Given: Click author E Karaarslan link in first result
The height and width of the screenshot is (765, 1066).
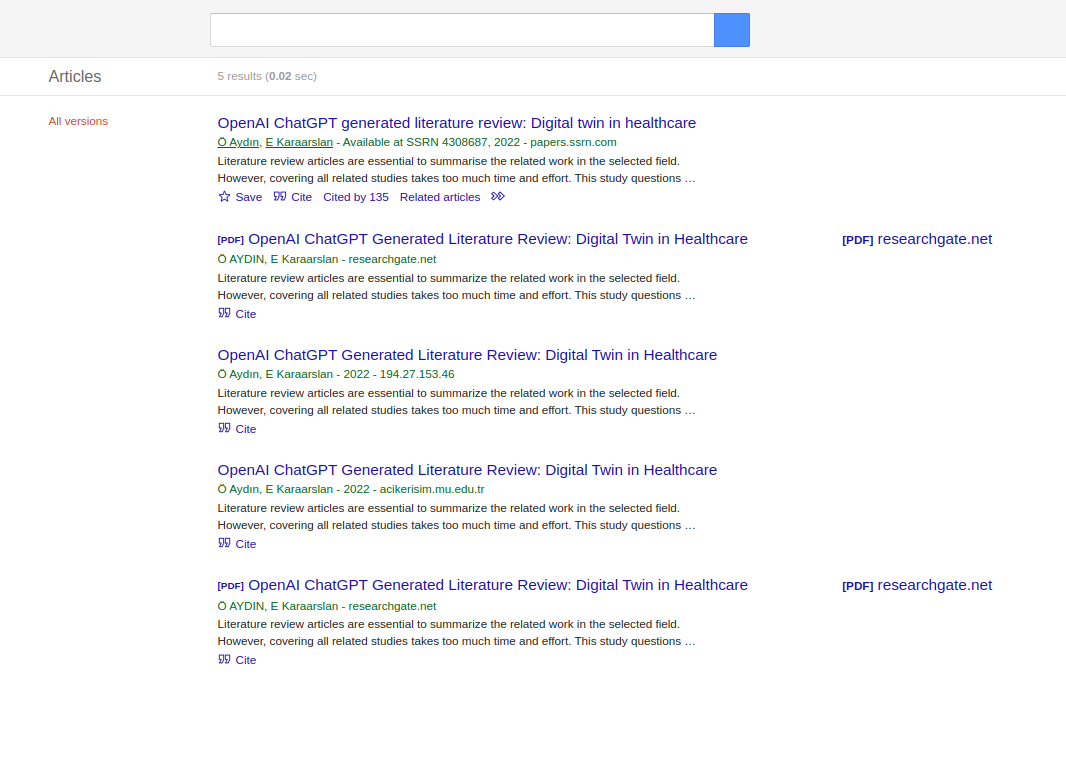Looking at the screenshot, I should pyautogui.click(x=299, y=142).
